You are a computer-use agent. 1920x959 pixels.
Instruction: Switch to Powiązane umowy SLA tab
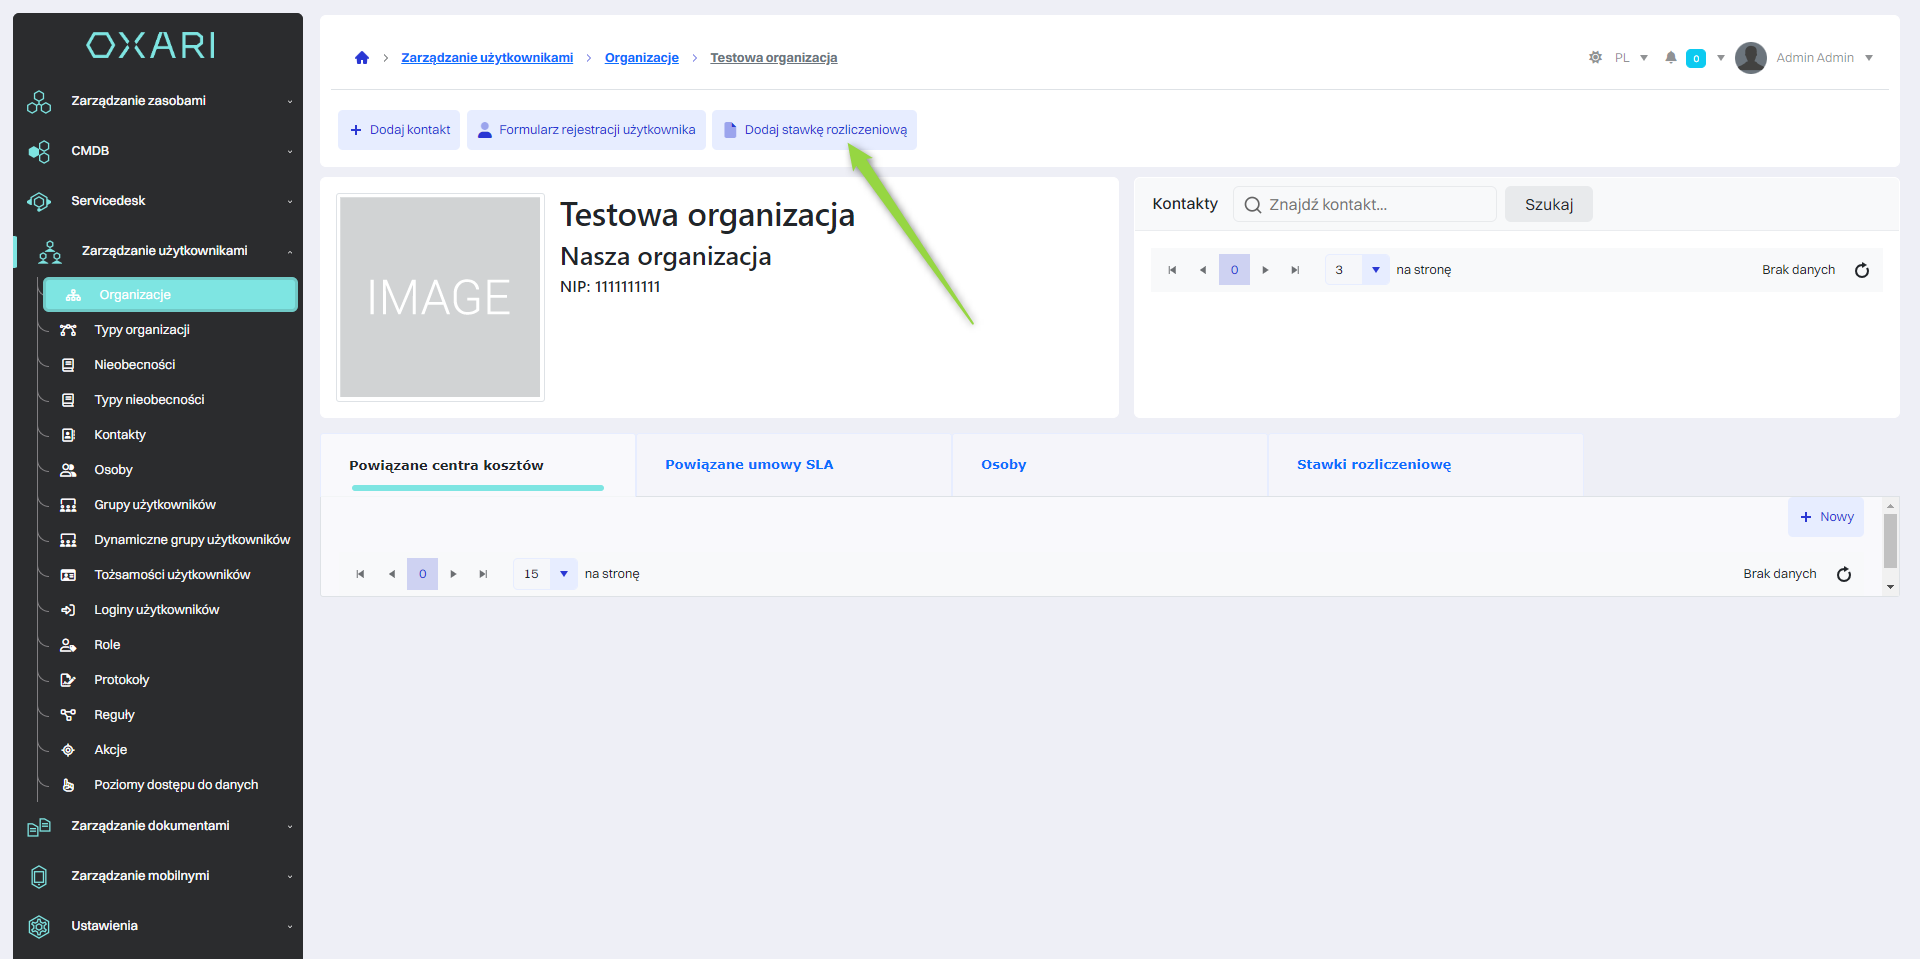pos(749,465)
